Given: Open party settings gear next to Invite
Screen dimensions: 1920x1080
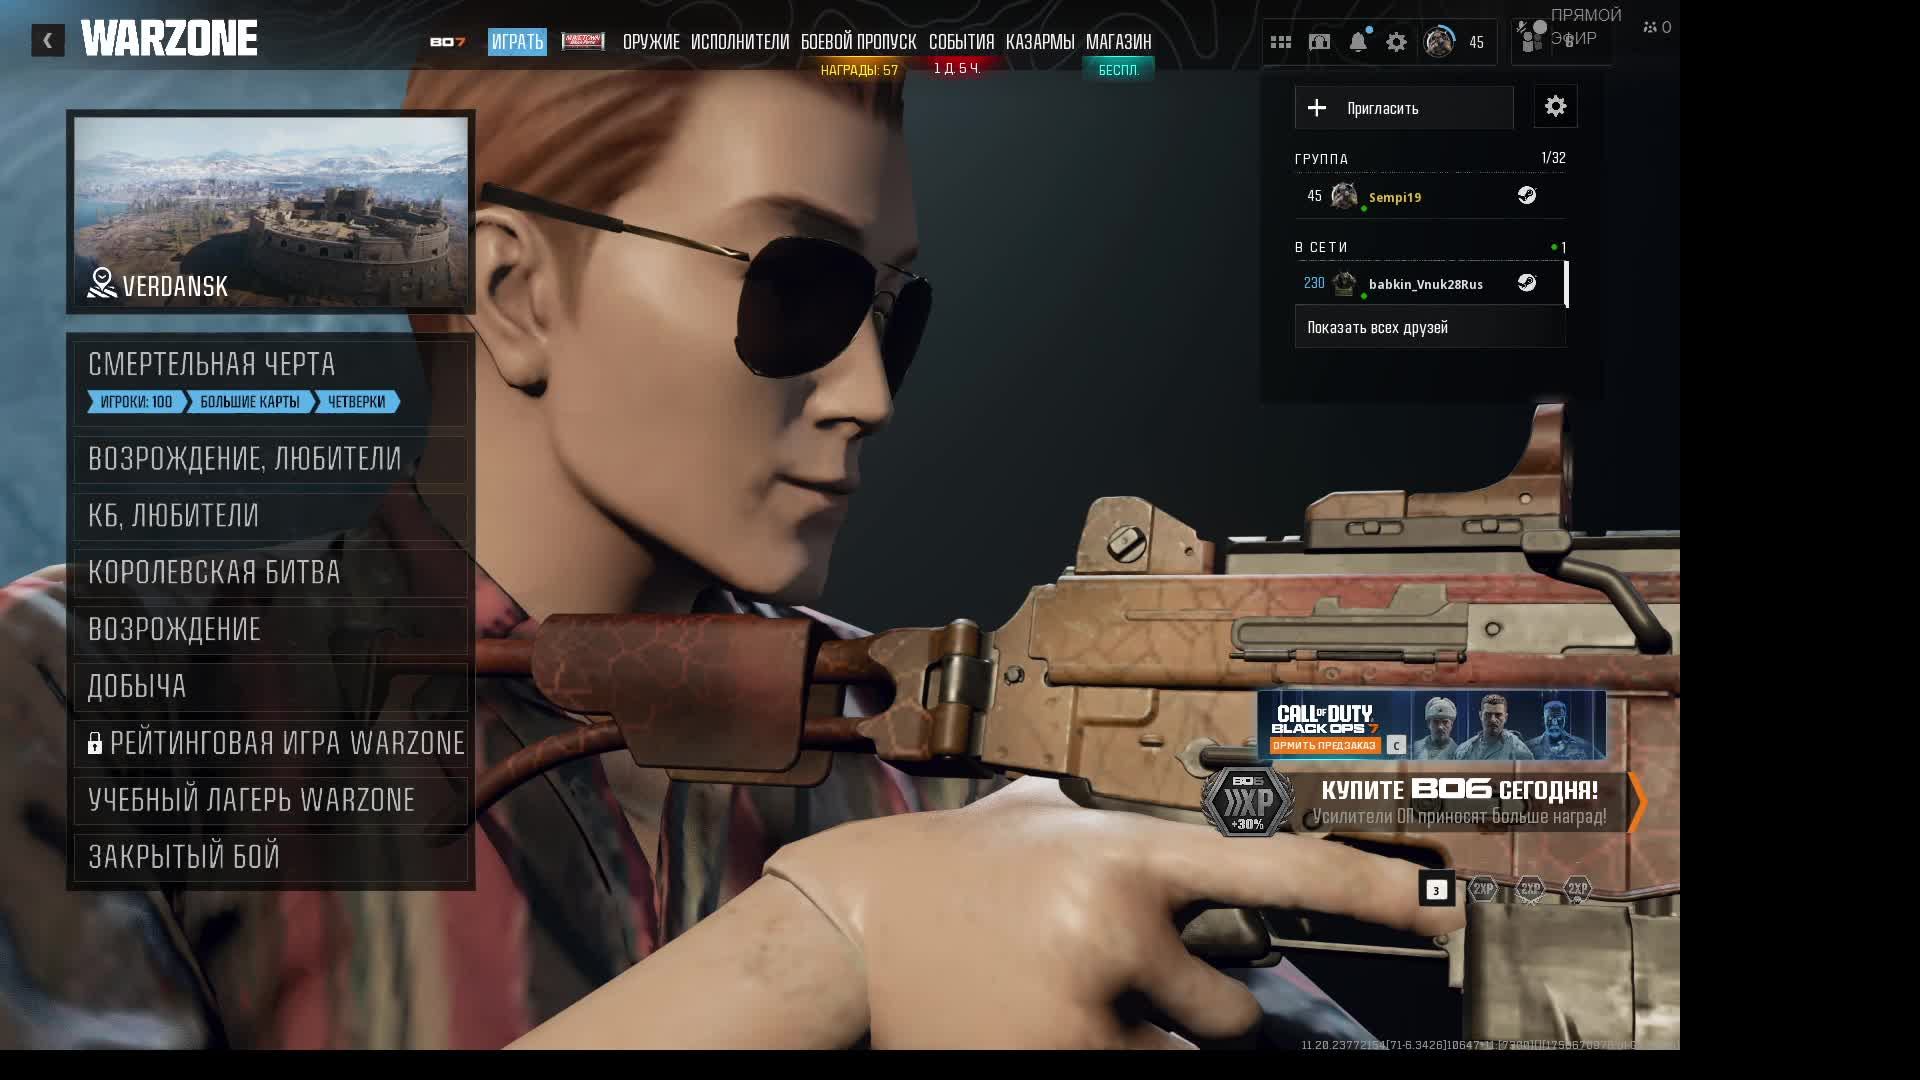Looking at the screenshot, I should (x=1555, y=107).
